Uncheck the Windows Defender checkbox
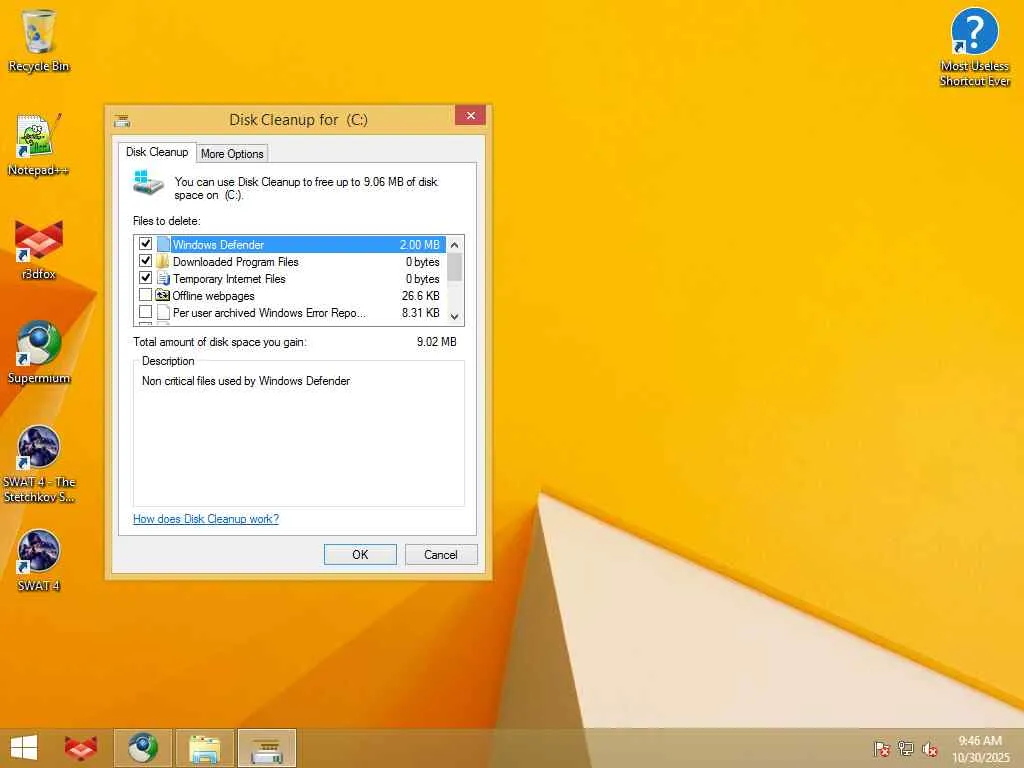The height and width of the screenshot is (768, 1024). tap(145, 244)
